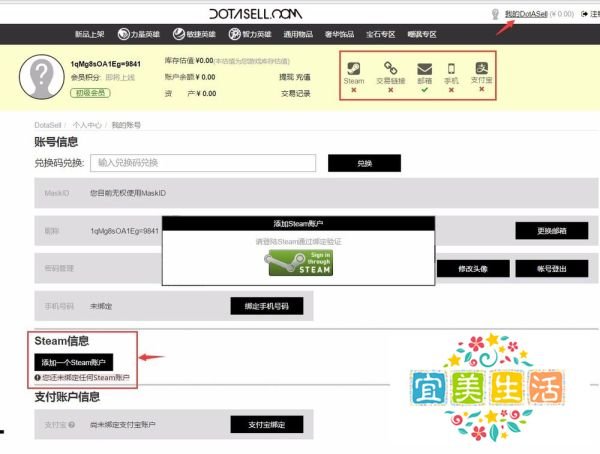This screenshot has width=600, height=454.
Task: Open the 宝石专区 menu item
Action: point(380,34)
